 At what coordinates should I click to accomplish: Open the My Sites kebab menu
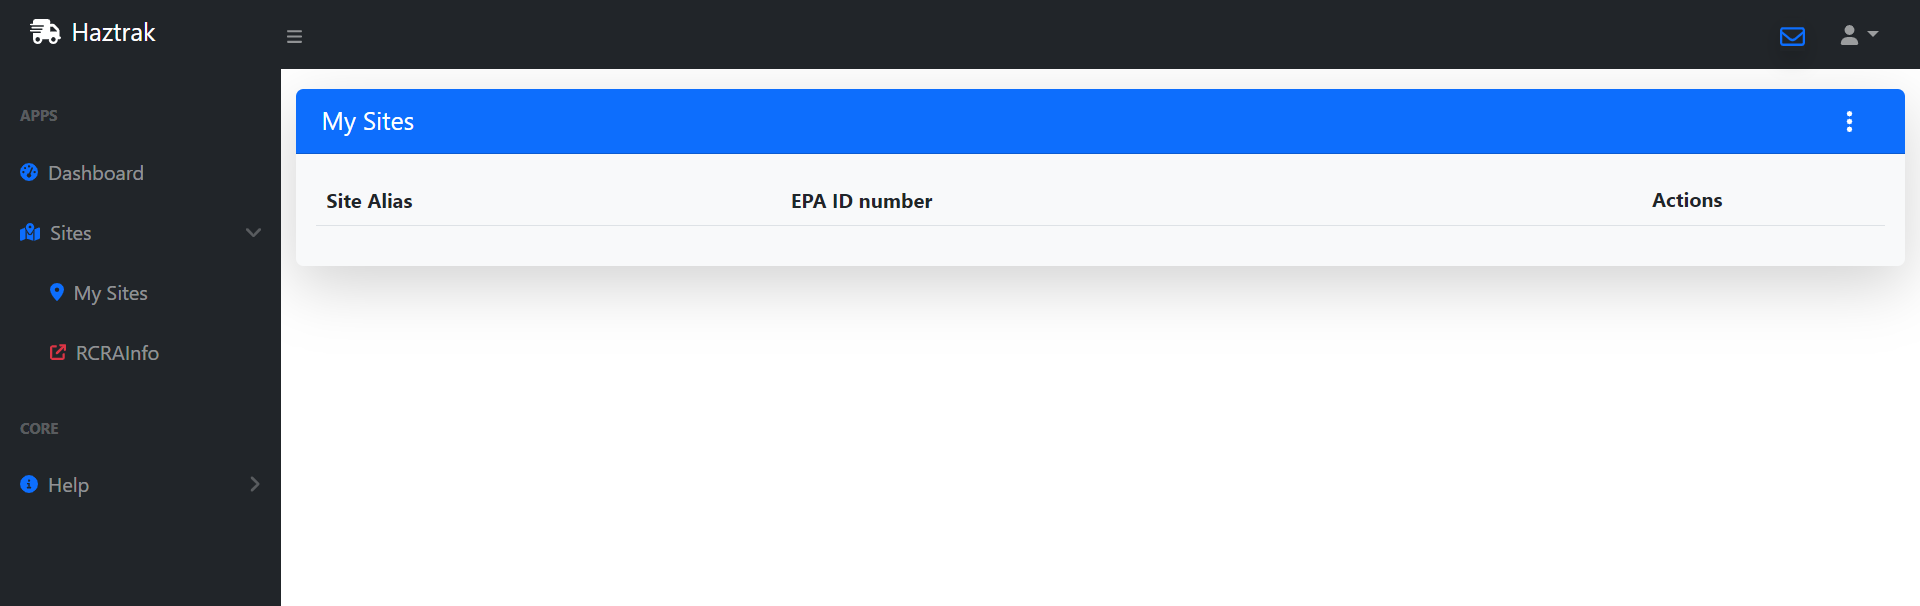[1849, 121]
